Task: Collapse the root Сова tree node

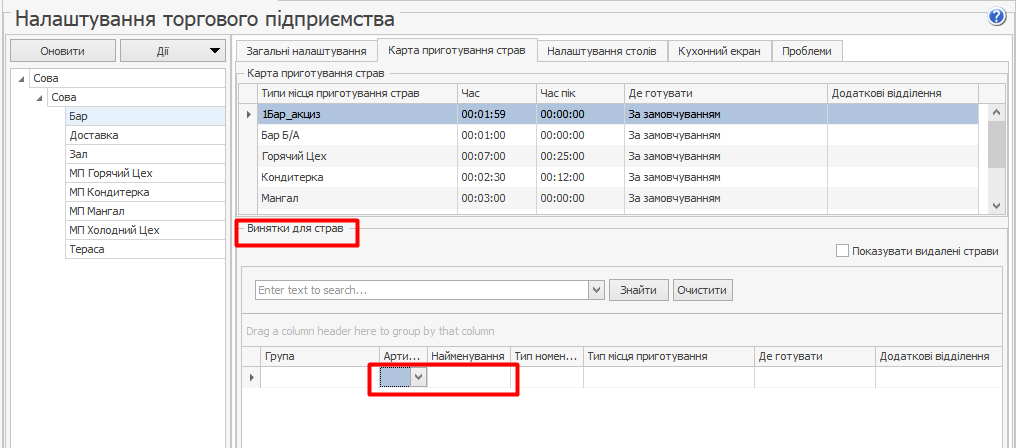Action: (23, 78)
